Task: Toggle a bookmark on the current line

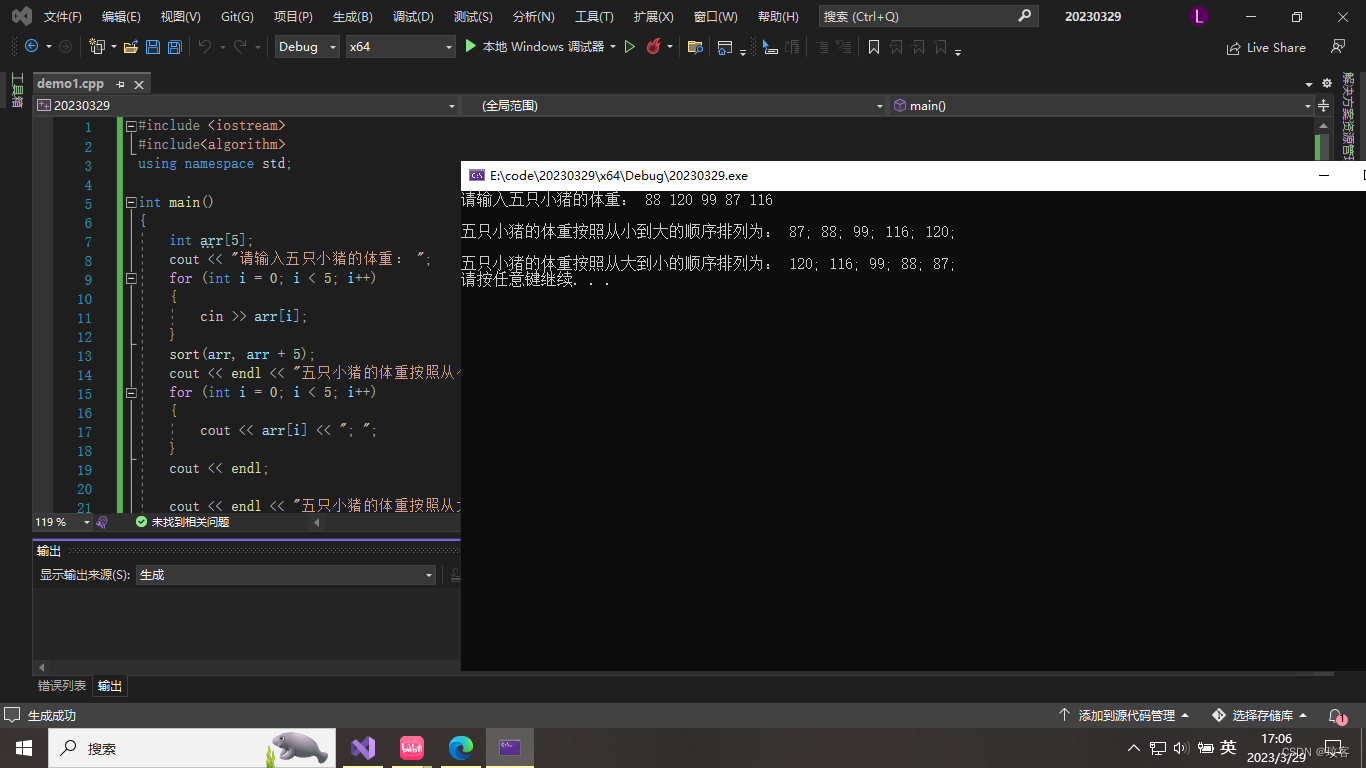Action: (874, 47)
